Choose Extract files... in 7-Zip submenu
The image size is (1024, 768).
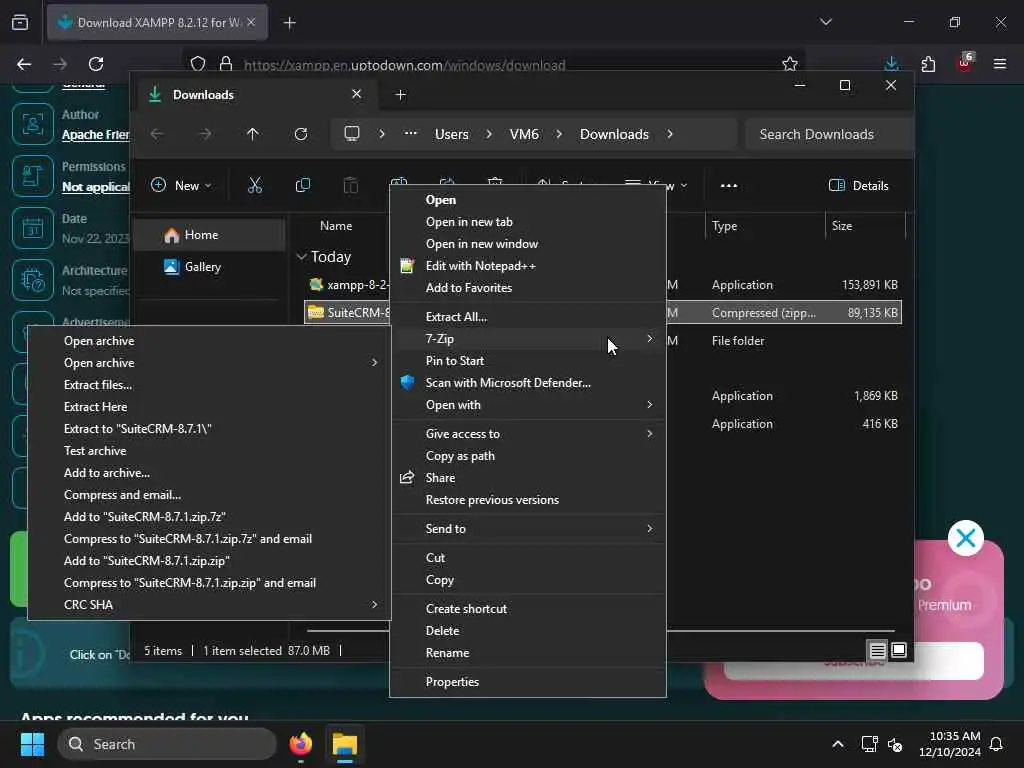[x=209, y=385]
